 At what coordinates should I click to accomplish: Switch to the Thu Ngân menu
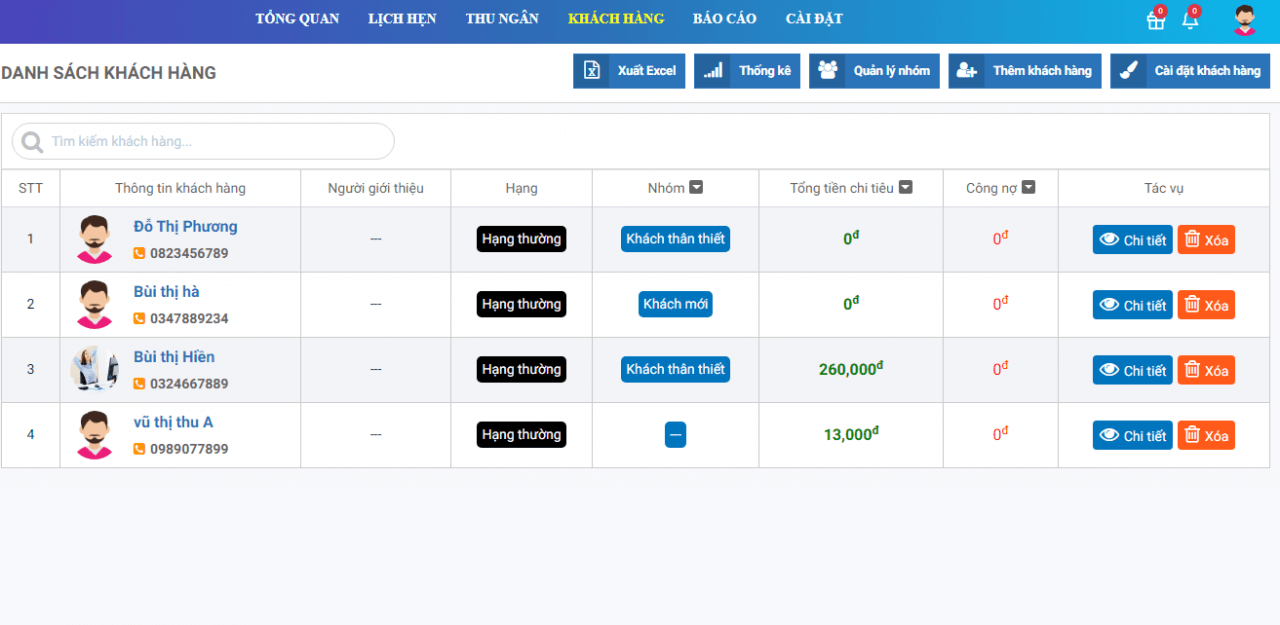[502, 19]
